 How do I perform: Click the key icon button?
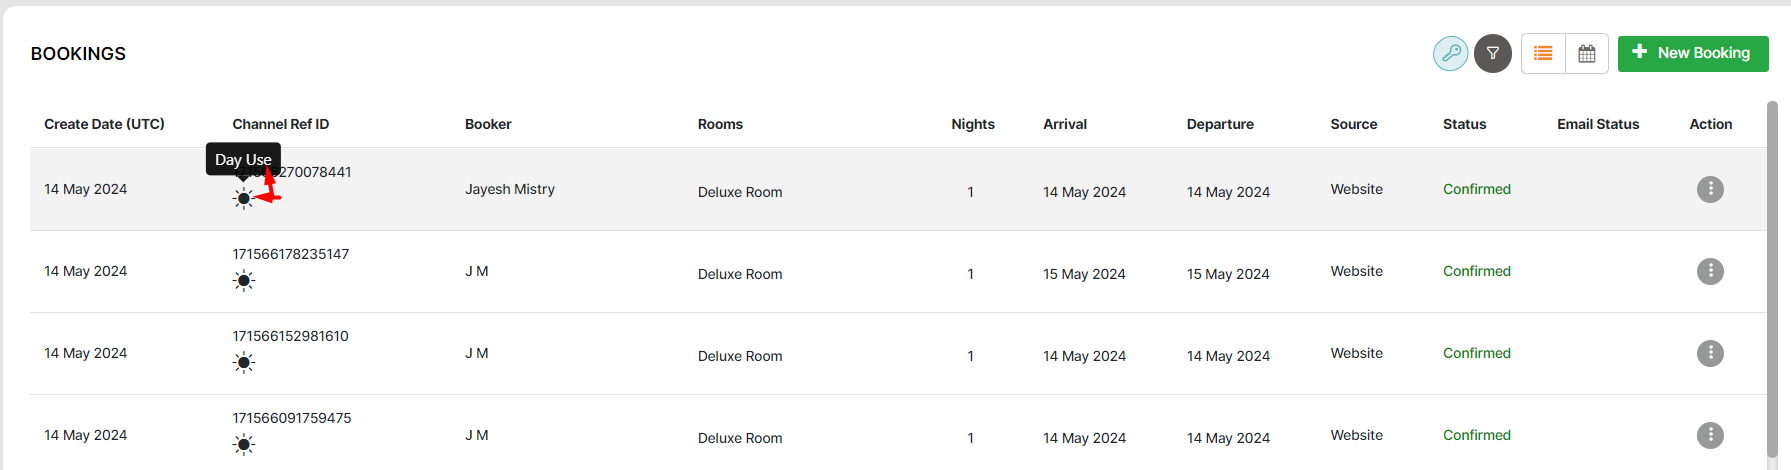click(x=1450, y=53)
